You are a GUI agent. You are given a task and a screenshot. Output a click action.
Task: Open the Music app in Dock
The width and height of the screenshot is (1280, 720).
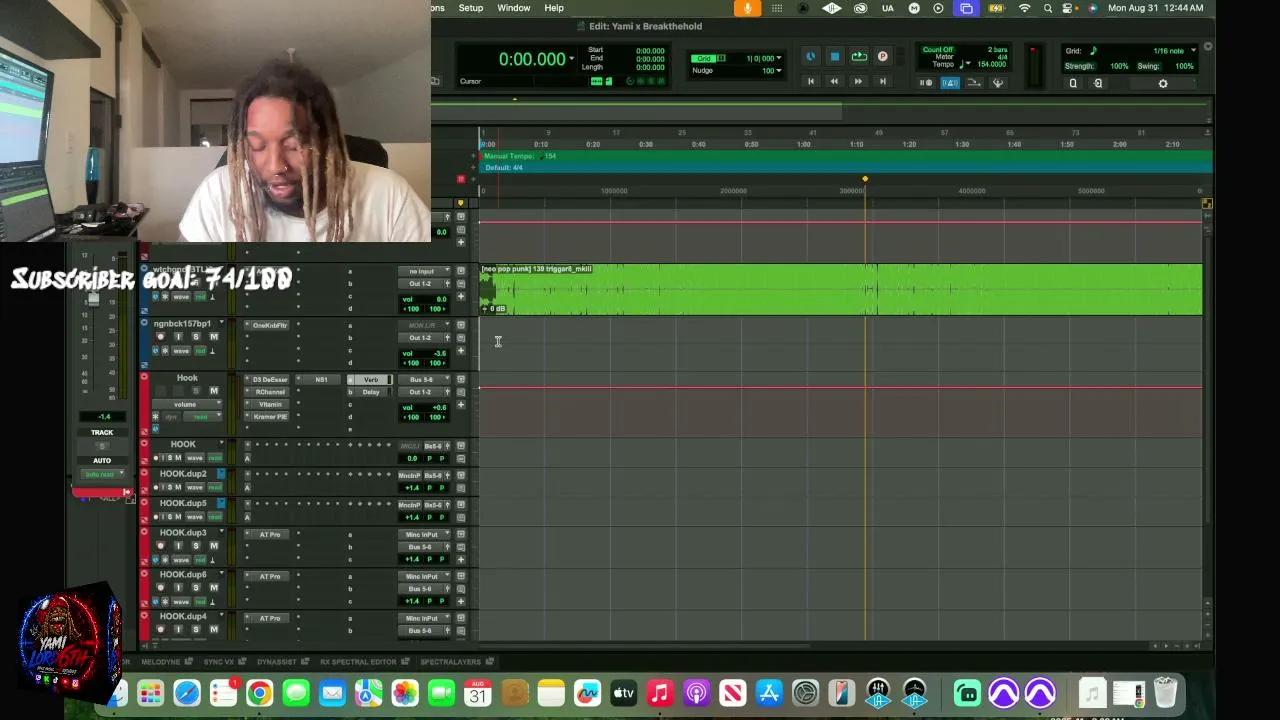coord(660,693)
